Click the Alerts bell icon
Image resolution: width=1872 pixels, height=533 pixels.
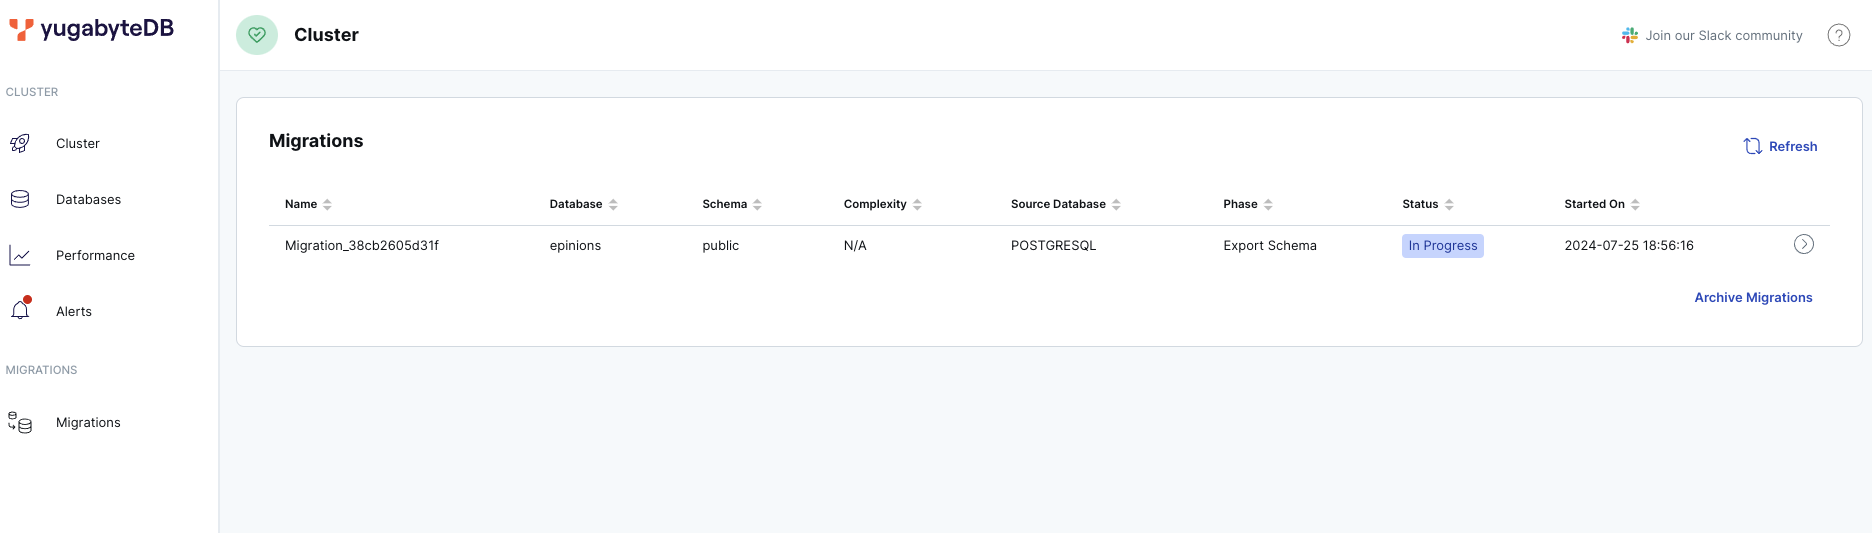point(20,311)
